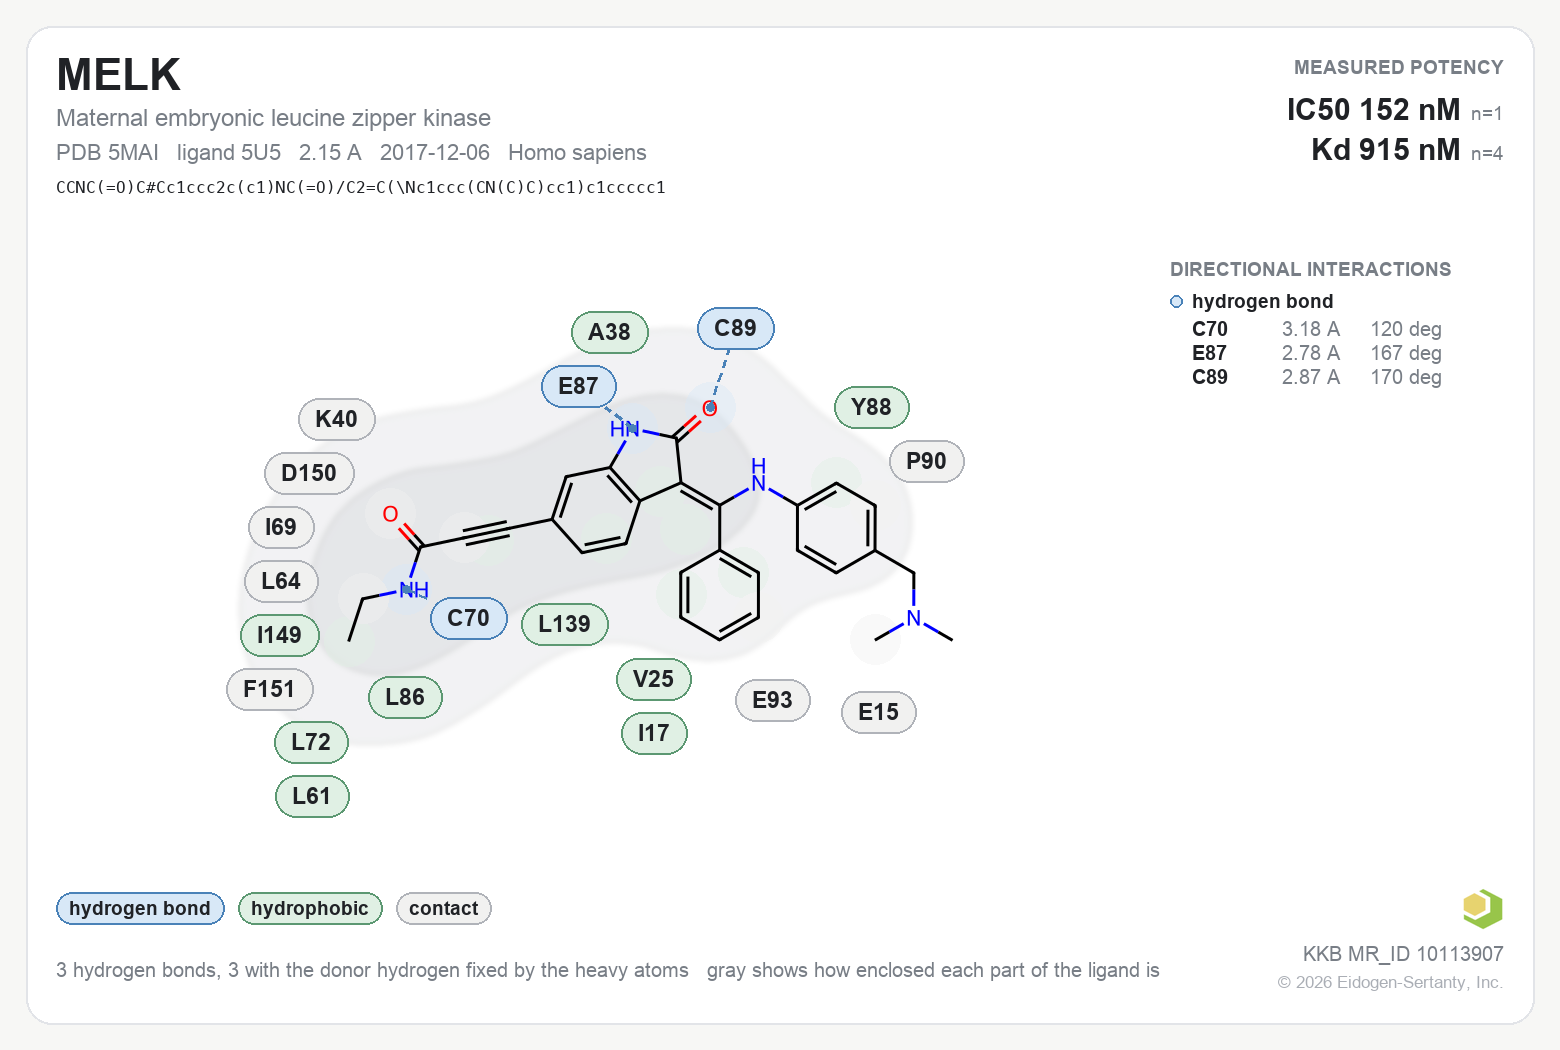Image resolution: width=1560 pixels, height=1050 pixels.
Task: Click residue label I149
Action: (280, 635)
